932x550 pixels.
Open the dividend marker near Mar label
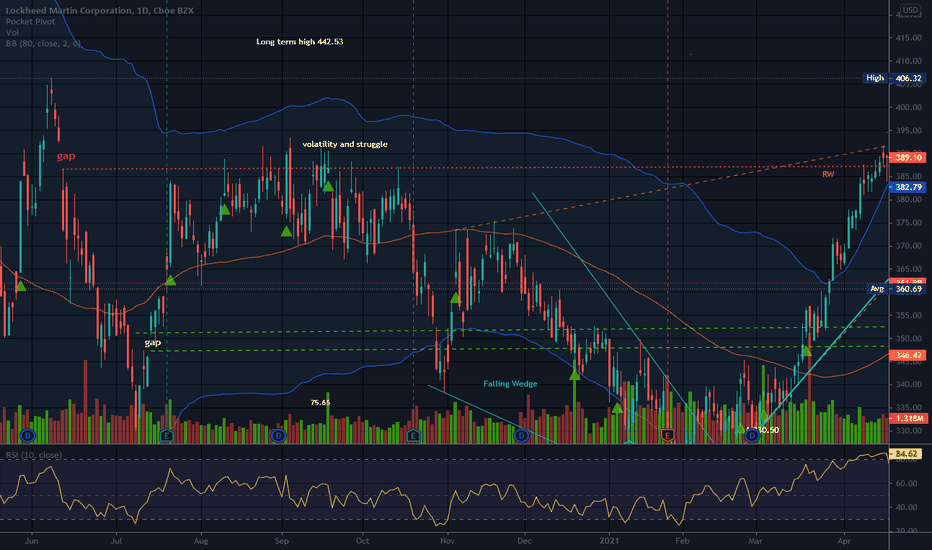(x=752, y=436)
